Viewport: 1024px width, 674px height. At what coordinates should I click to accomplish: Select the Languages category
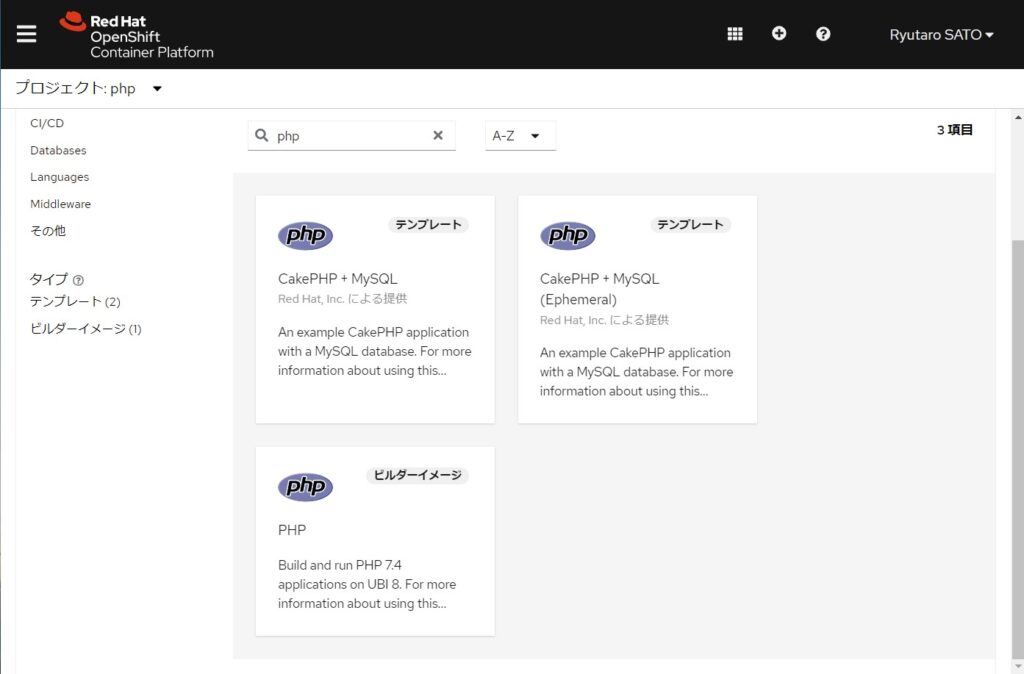pos(60,177)
